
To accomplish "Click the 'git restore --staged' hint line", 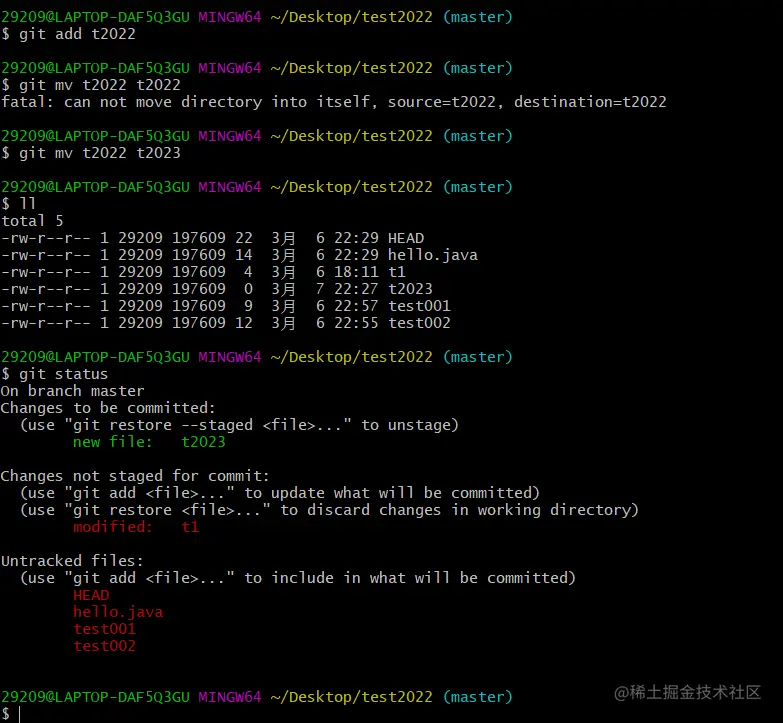I will (239, 425).
